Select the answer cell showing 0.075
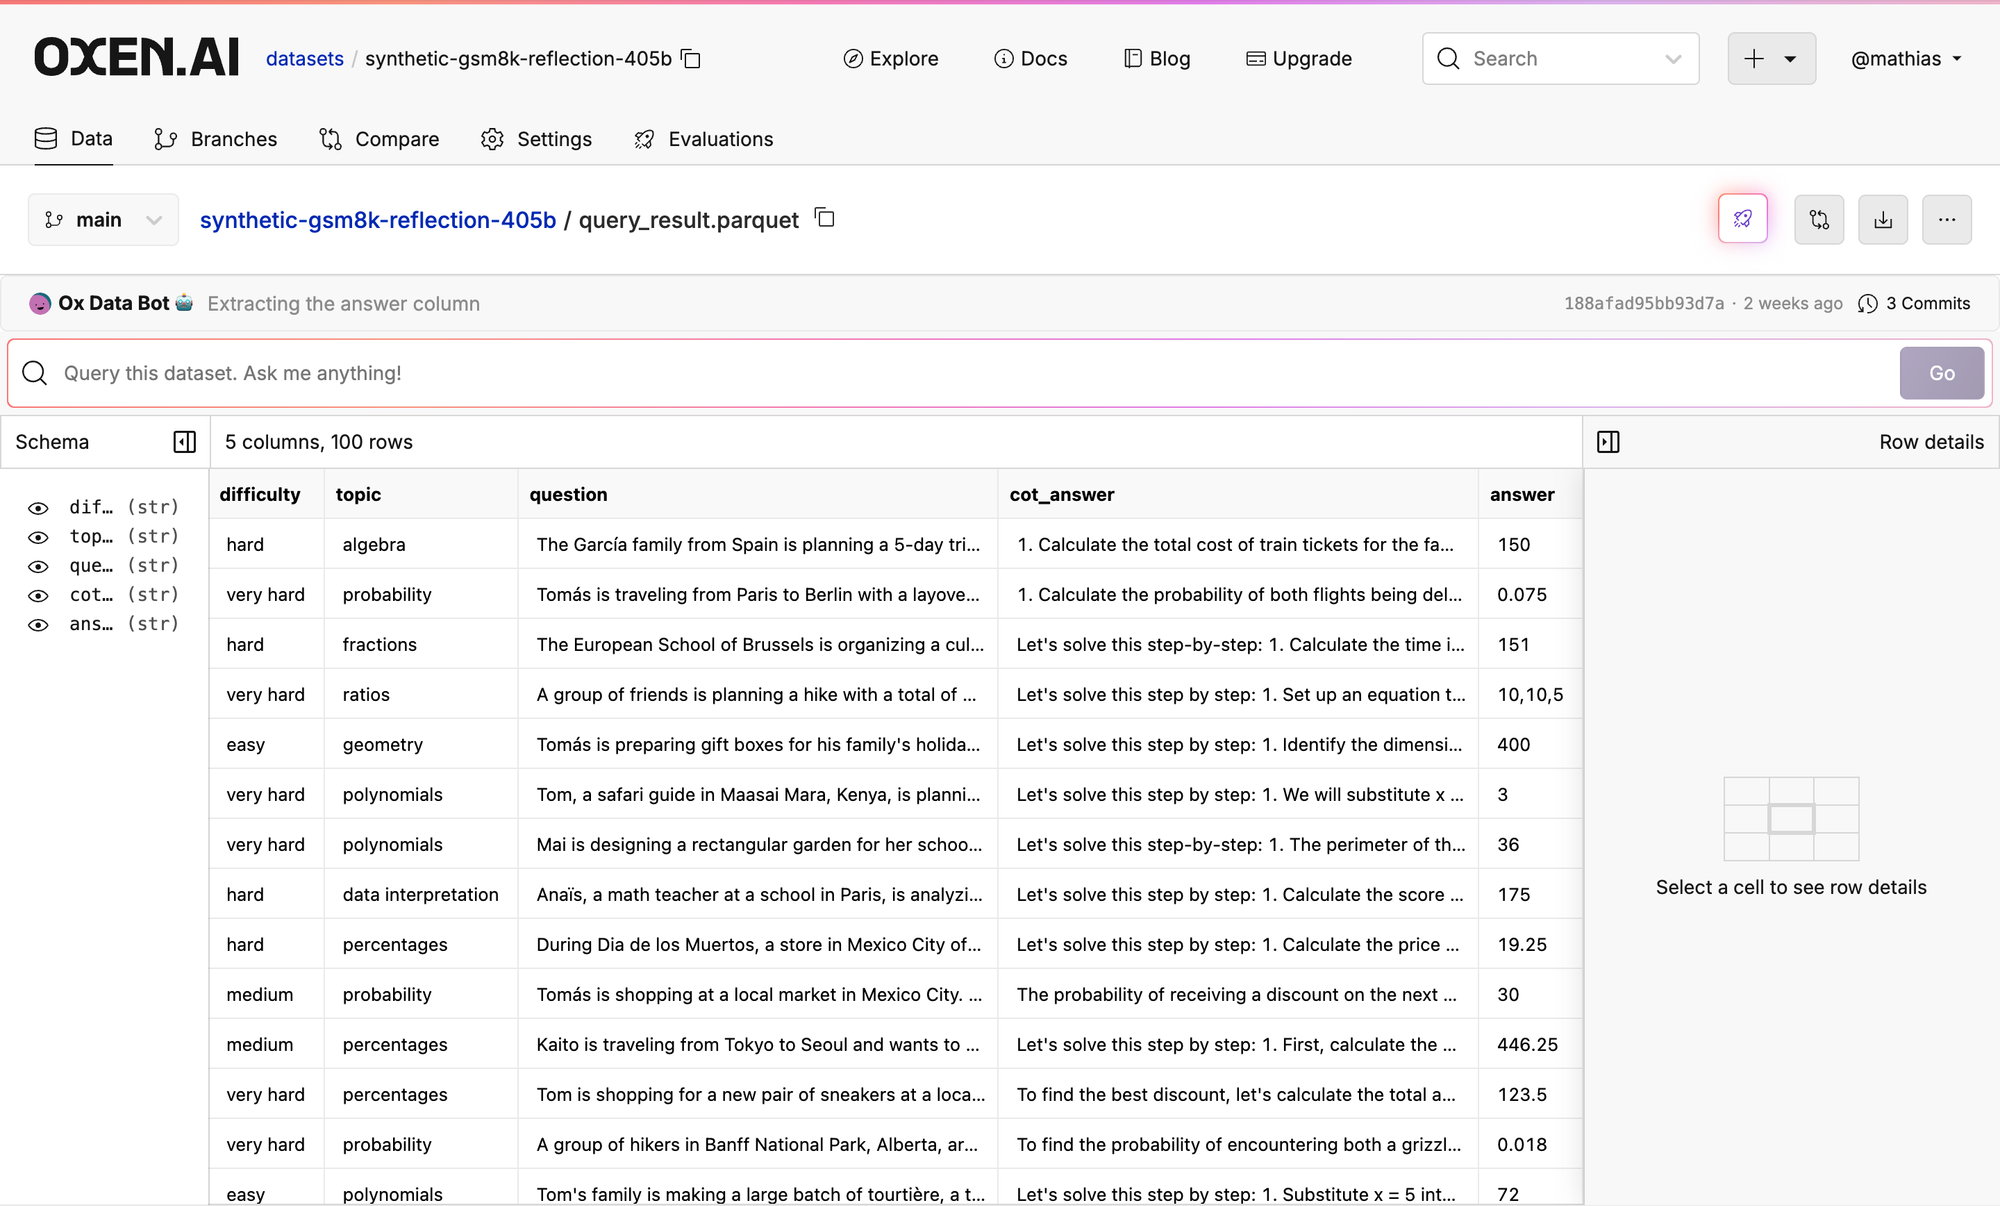 (x=1522, y=595)
